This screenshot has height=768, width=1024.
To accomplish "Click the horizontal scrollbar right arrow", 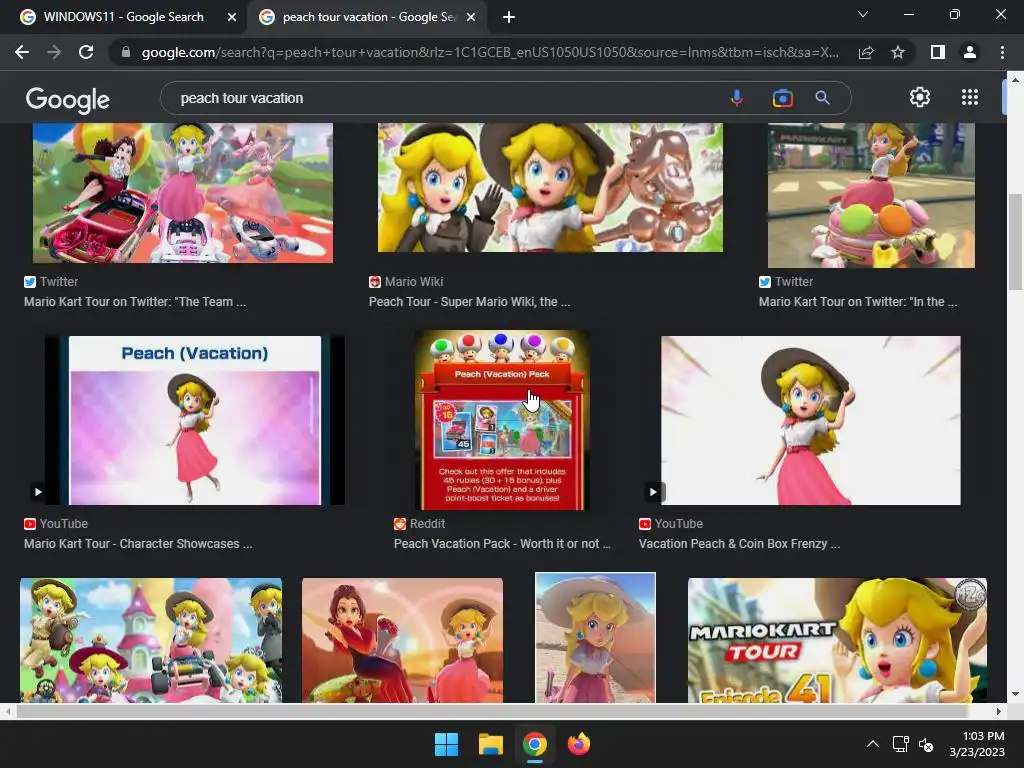I will pyautogui.click(x=999, y=711).
